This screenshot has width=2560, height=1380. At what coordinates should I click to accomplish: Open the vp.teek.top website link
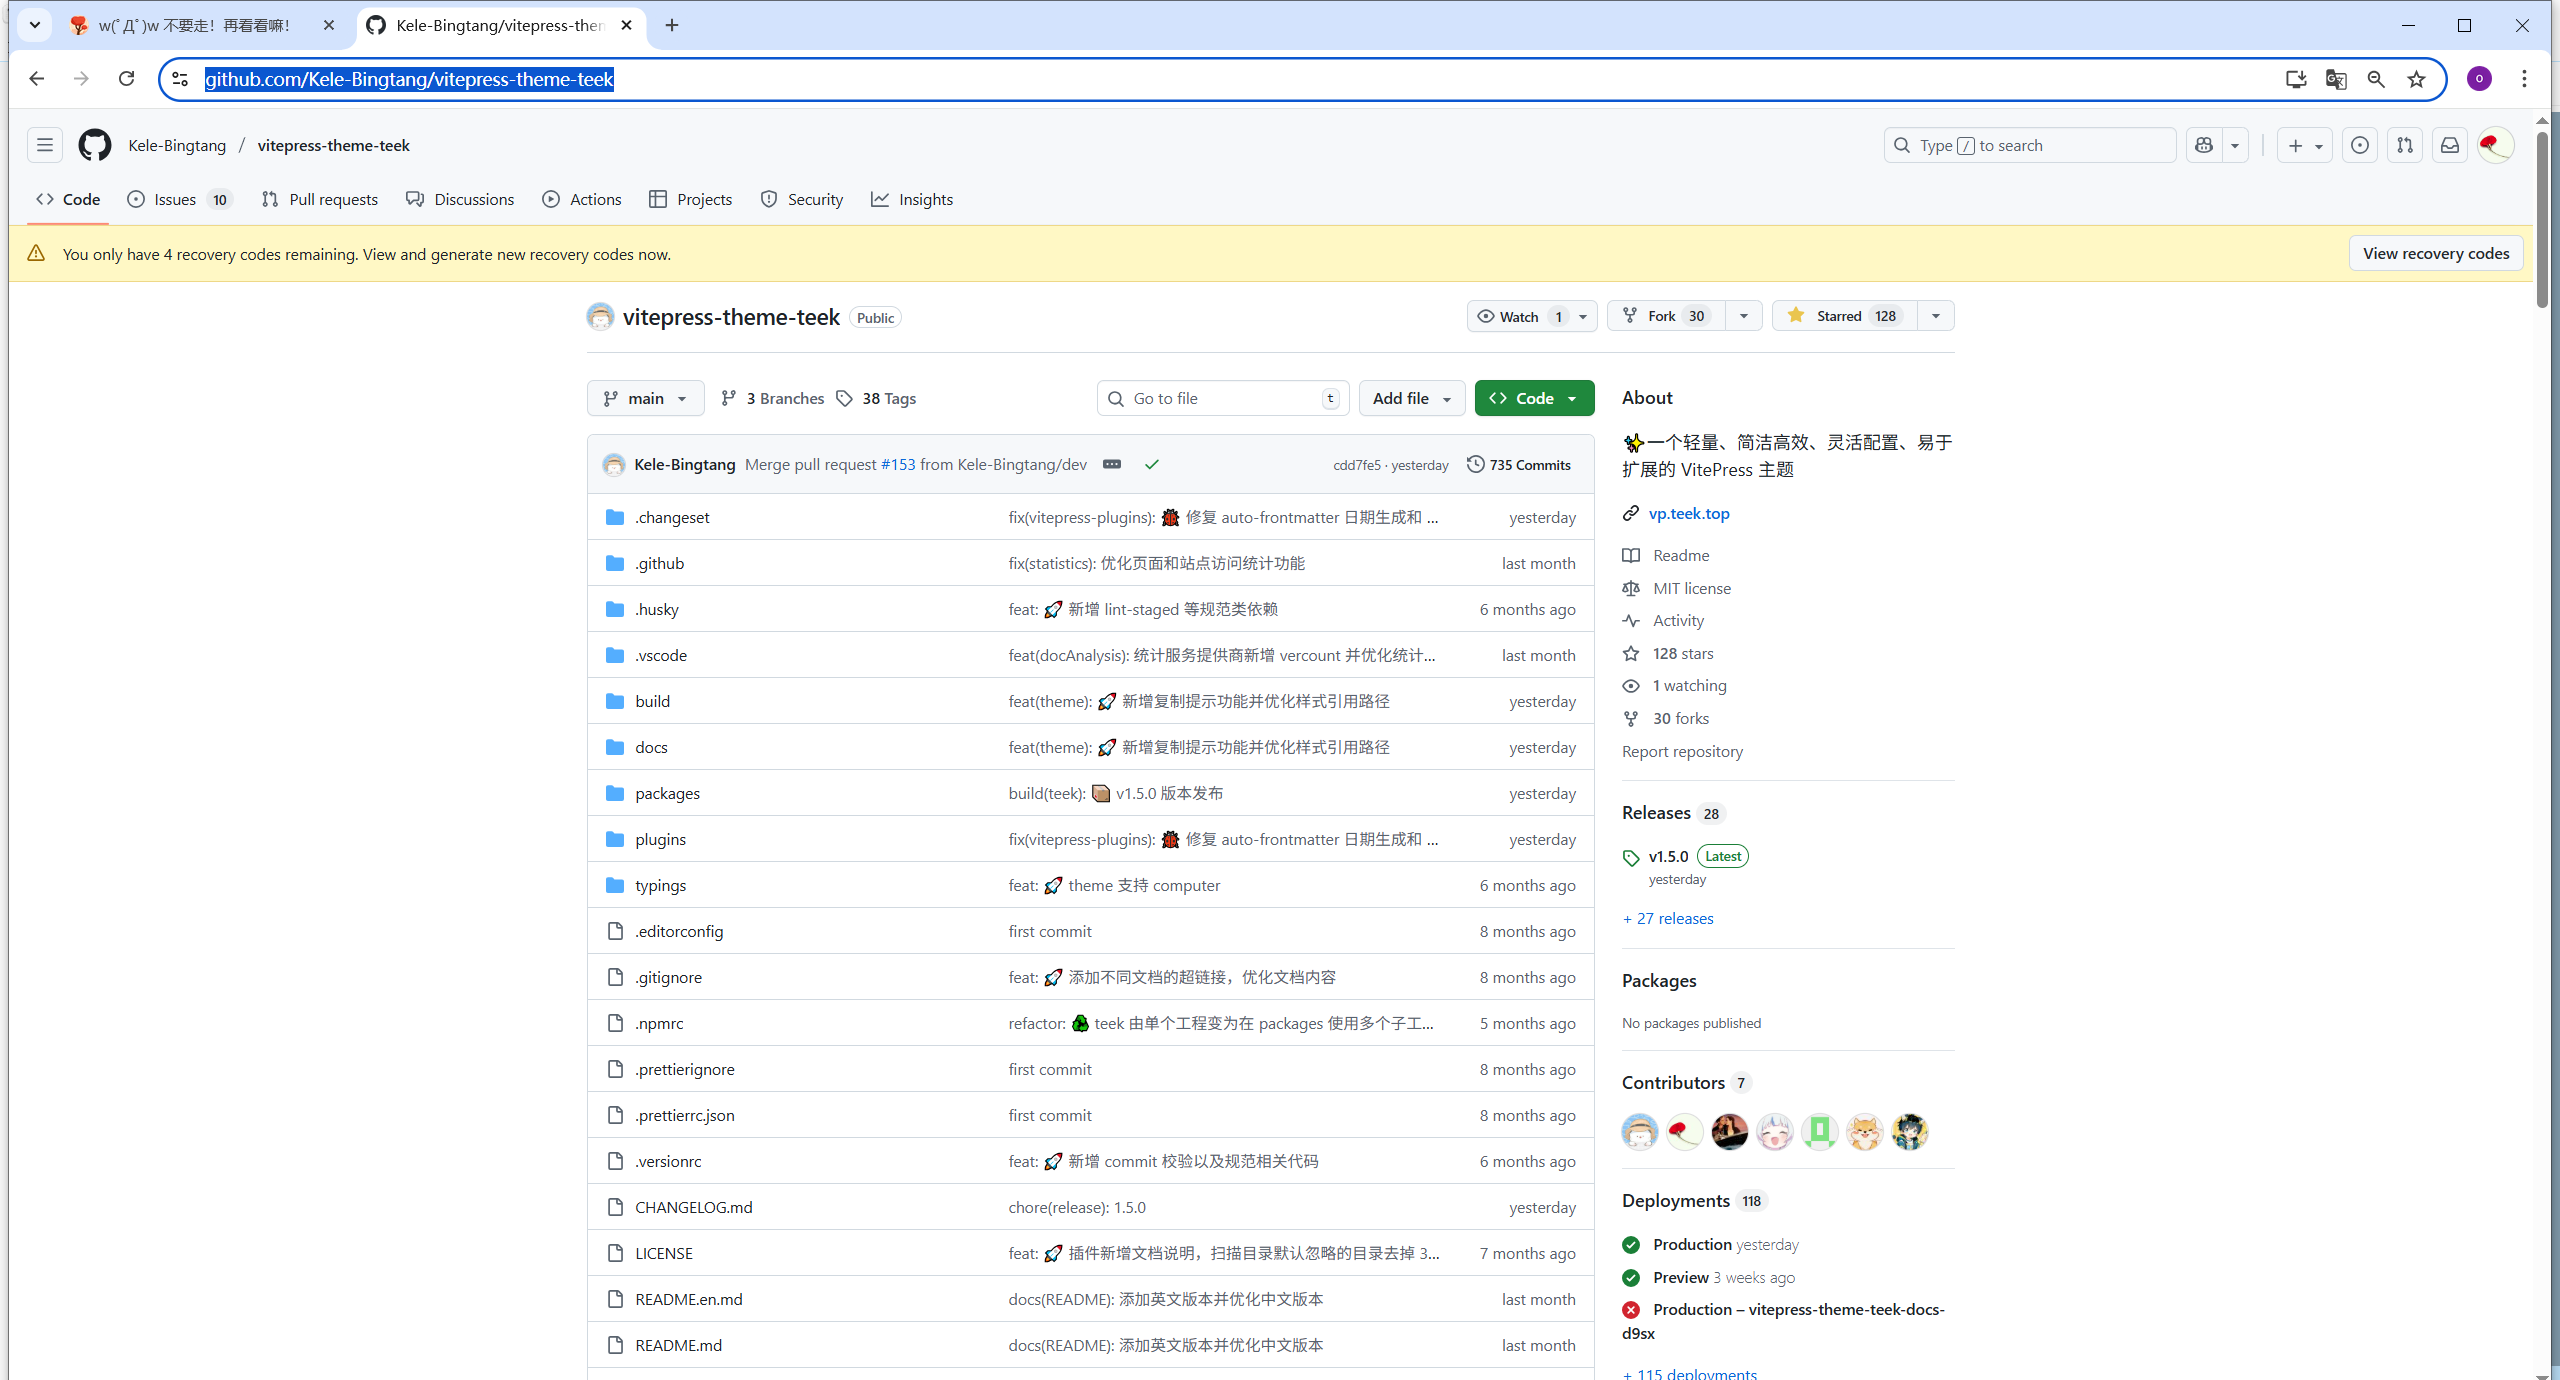coord(1689,513)
